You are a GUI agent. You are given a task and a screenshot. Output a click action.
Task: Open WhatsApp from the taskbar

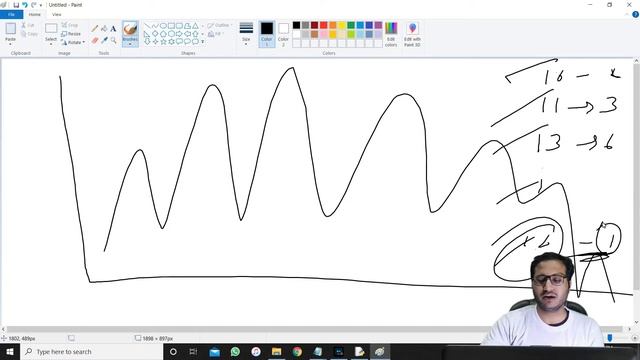pos(235,351)
